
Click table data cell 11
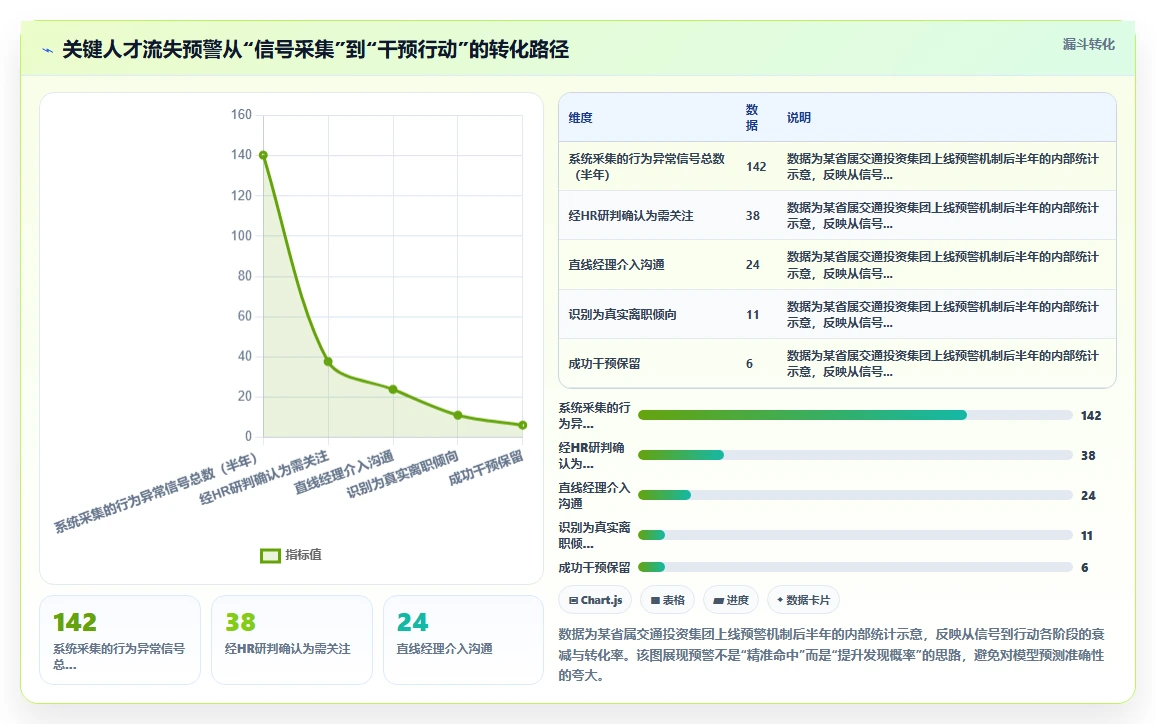(752, 314)
